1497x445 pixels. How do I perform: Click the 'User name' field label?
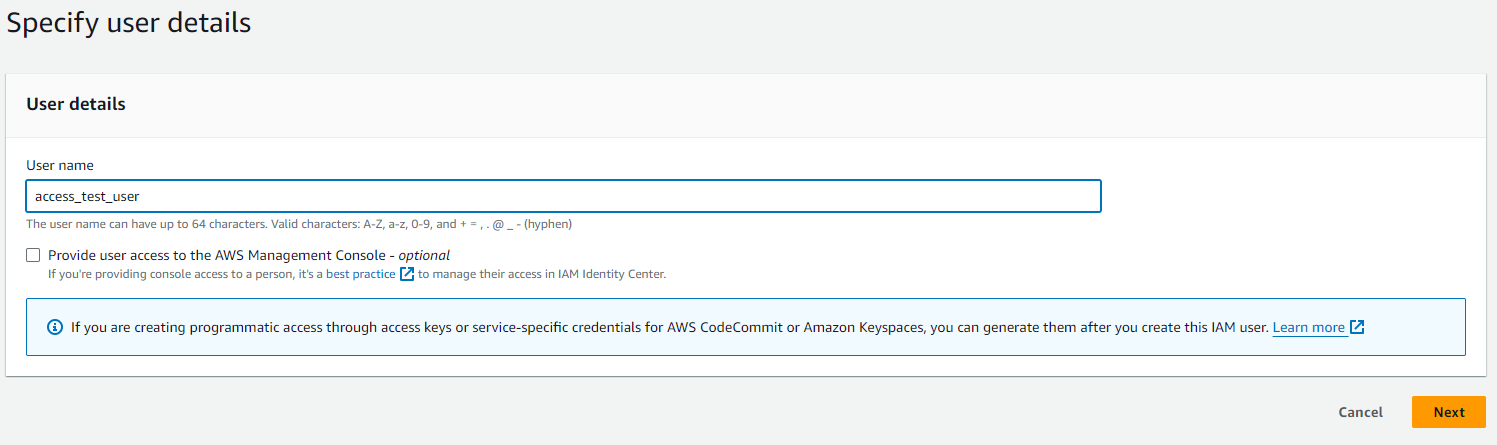[60, 165]
